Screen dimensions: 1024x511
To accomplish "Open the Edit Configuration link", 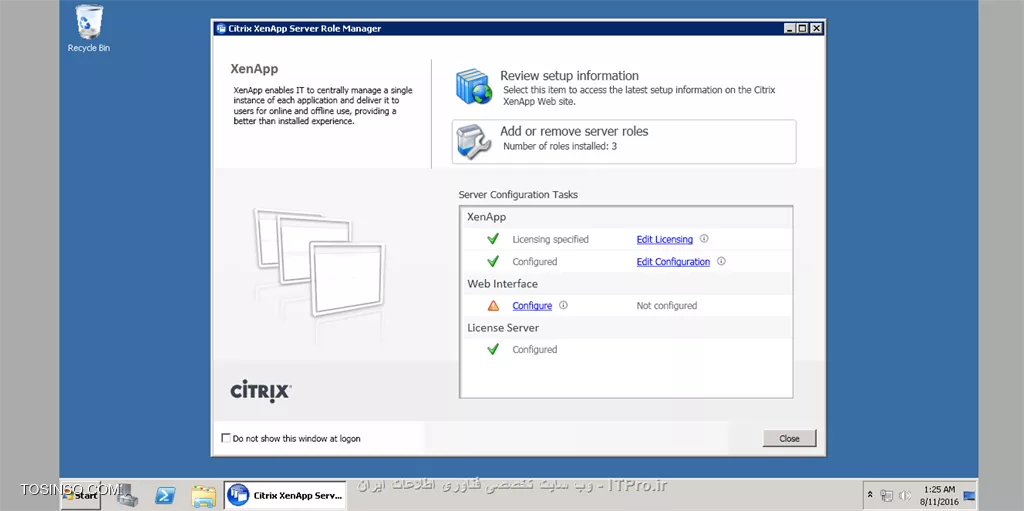I will [x=673, y=261].
